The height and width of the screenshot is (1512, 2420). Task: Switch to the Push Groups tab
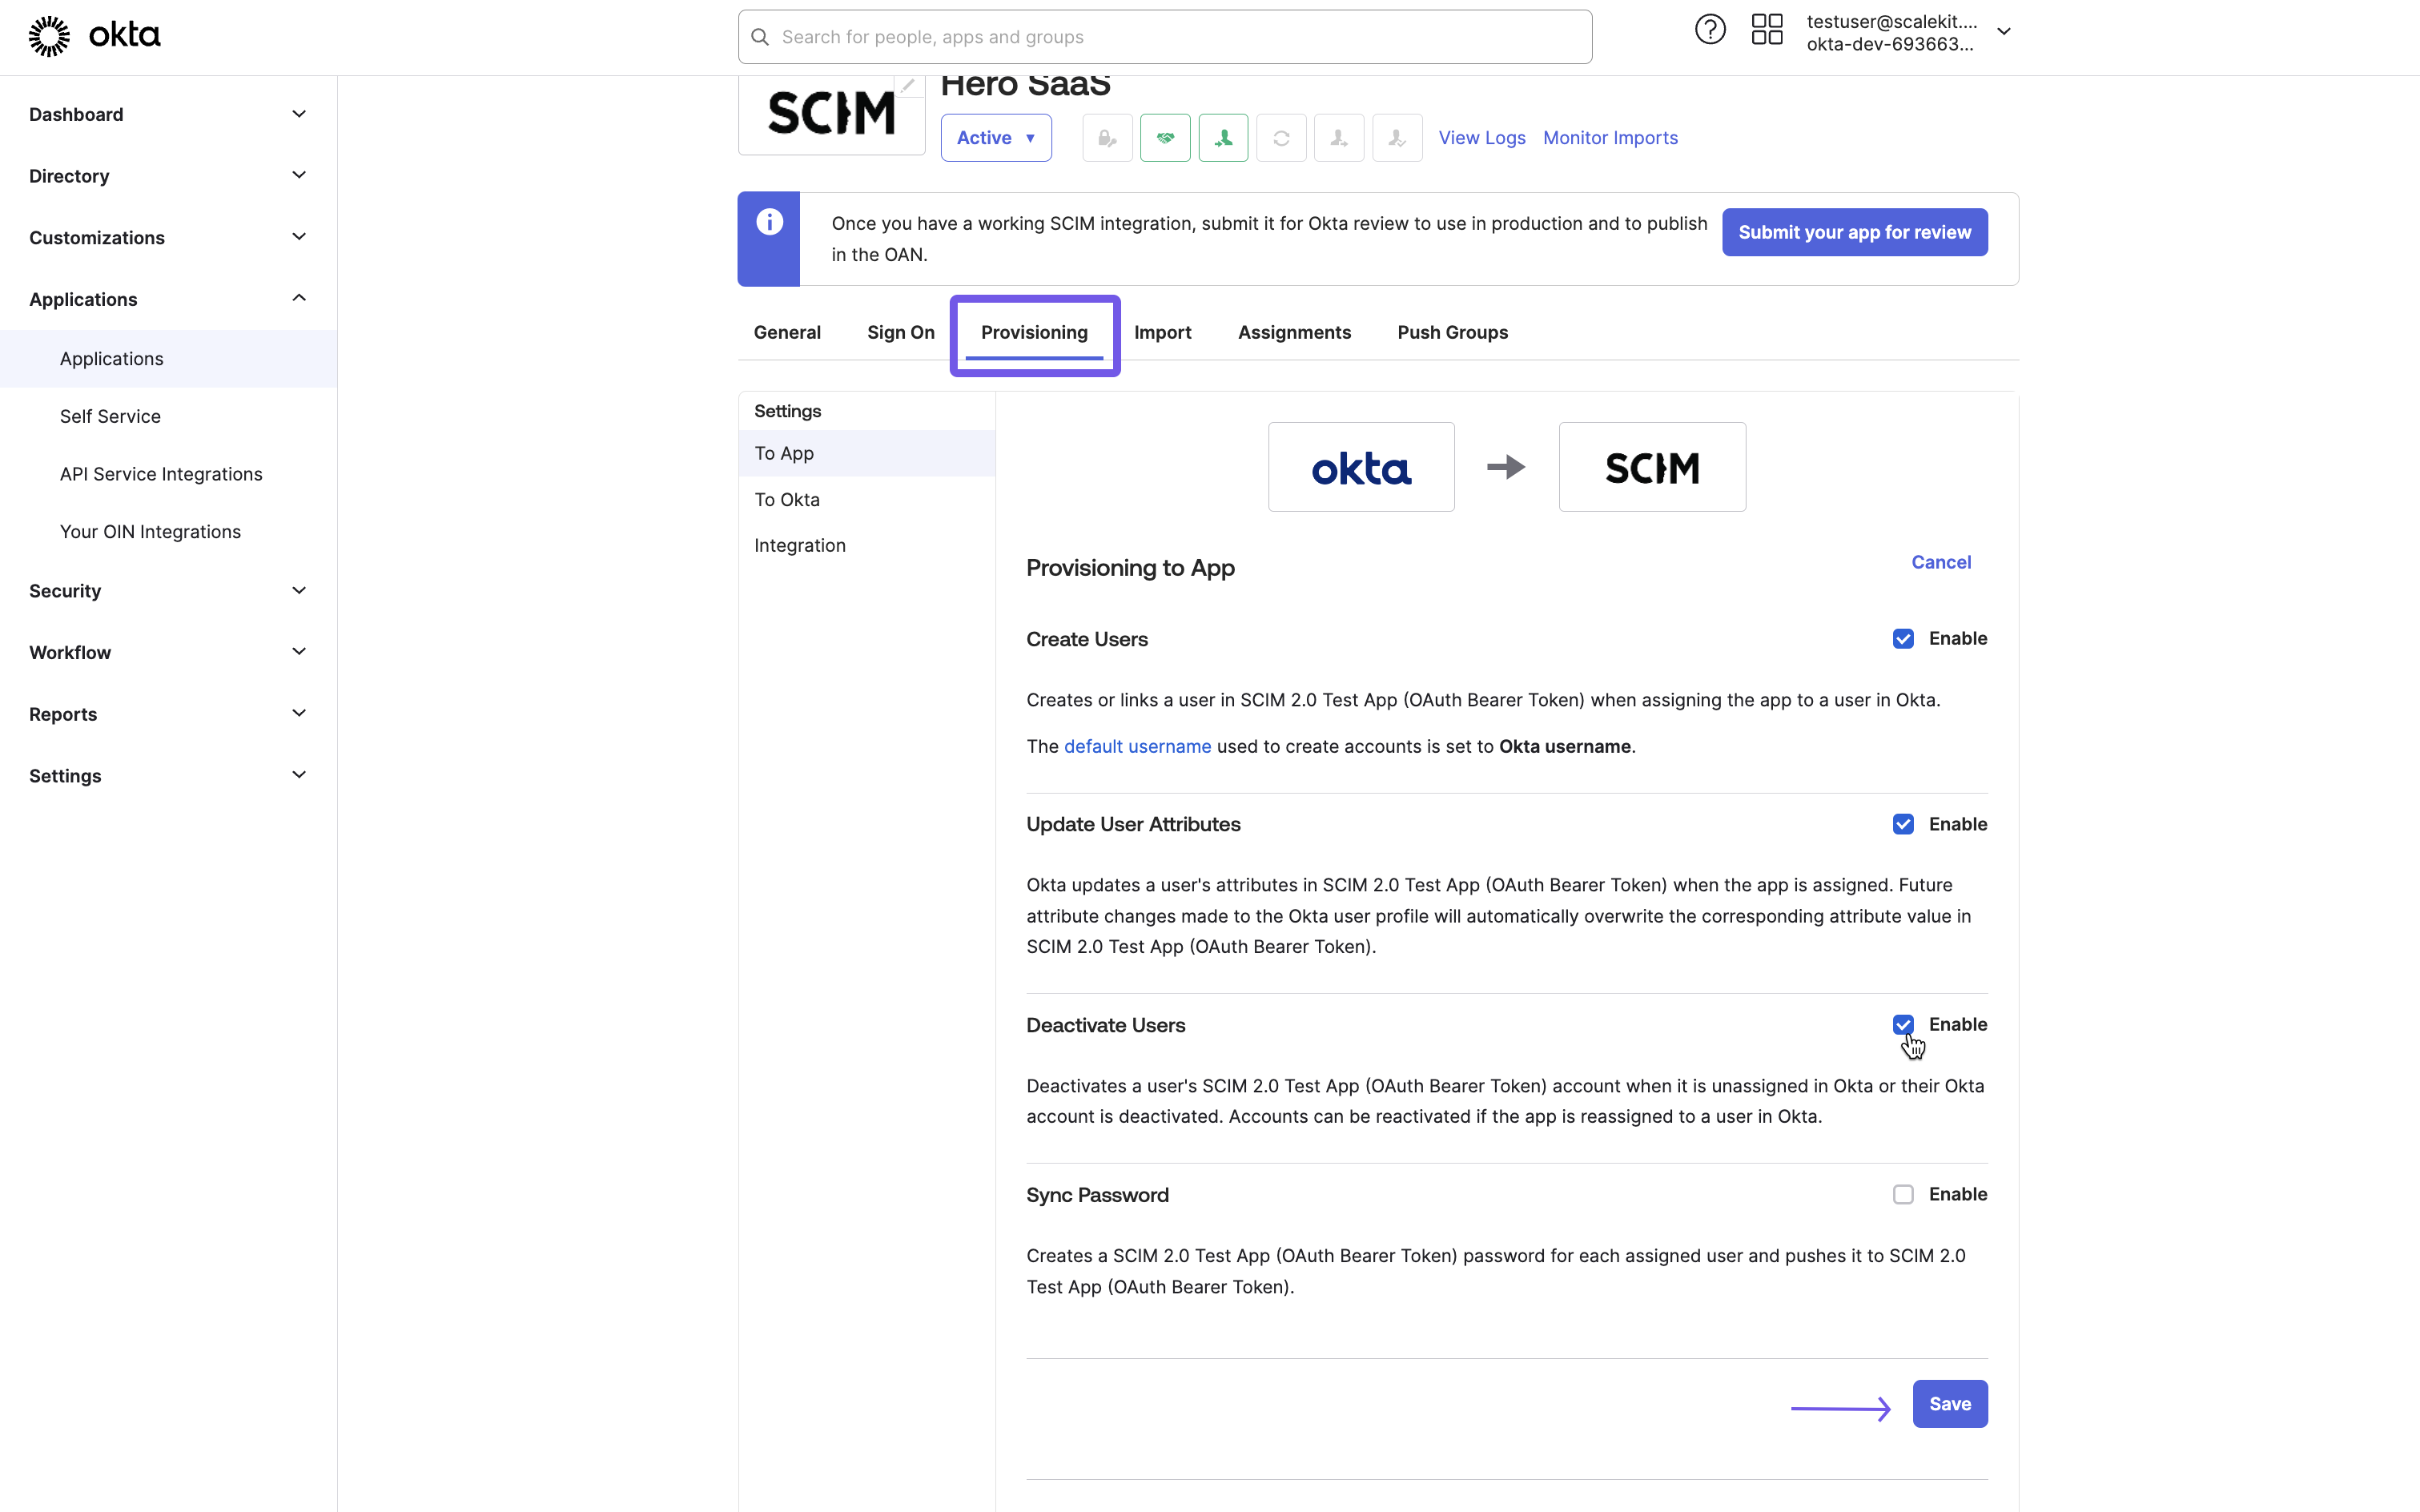coord(1452,332)
